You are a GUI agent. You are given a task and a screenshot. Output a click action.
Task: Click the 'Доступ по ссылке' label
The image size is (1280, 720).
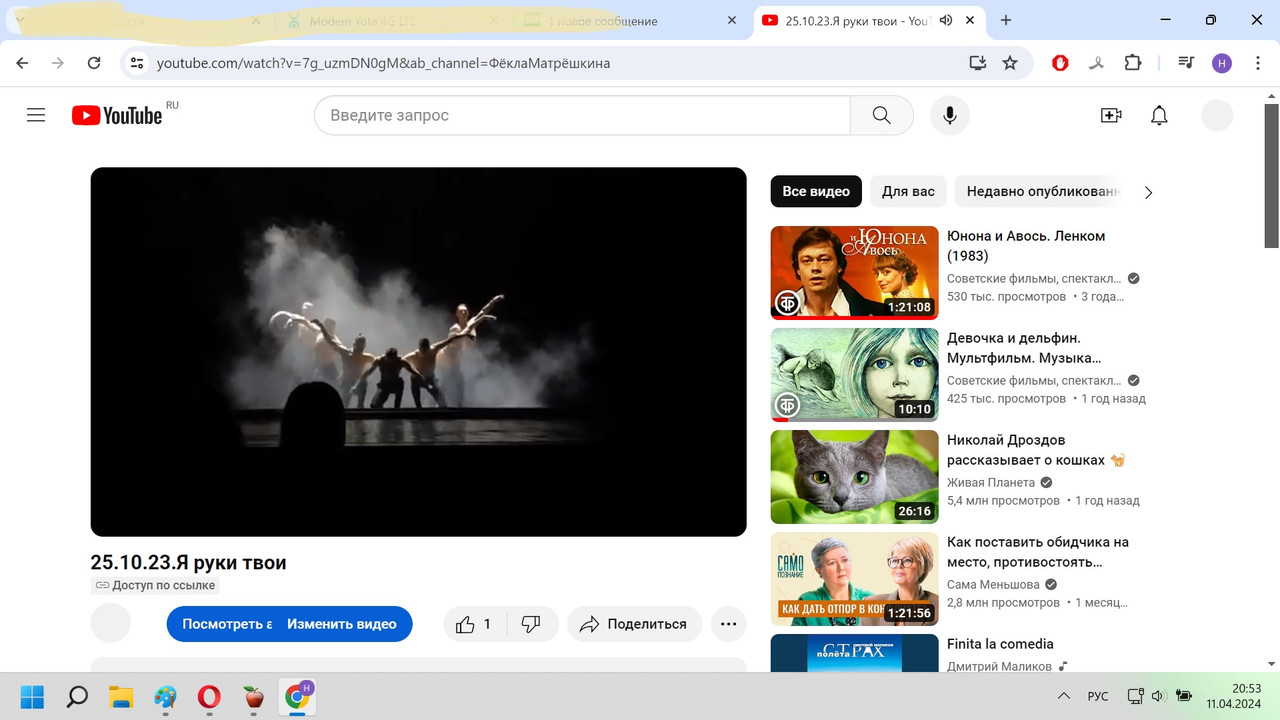pyautogui.click(x=155, y=585)
